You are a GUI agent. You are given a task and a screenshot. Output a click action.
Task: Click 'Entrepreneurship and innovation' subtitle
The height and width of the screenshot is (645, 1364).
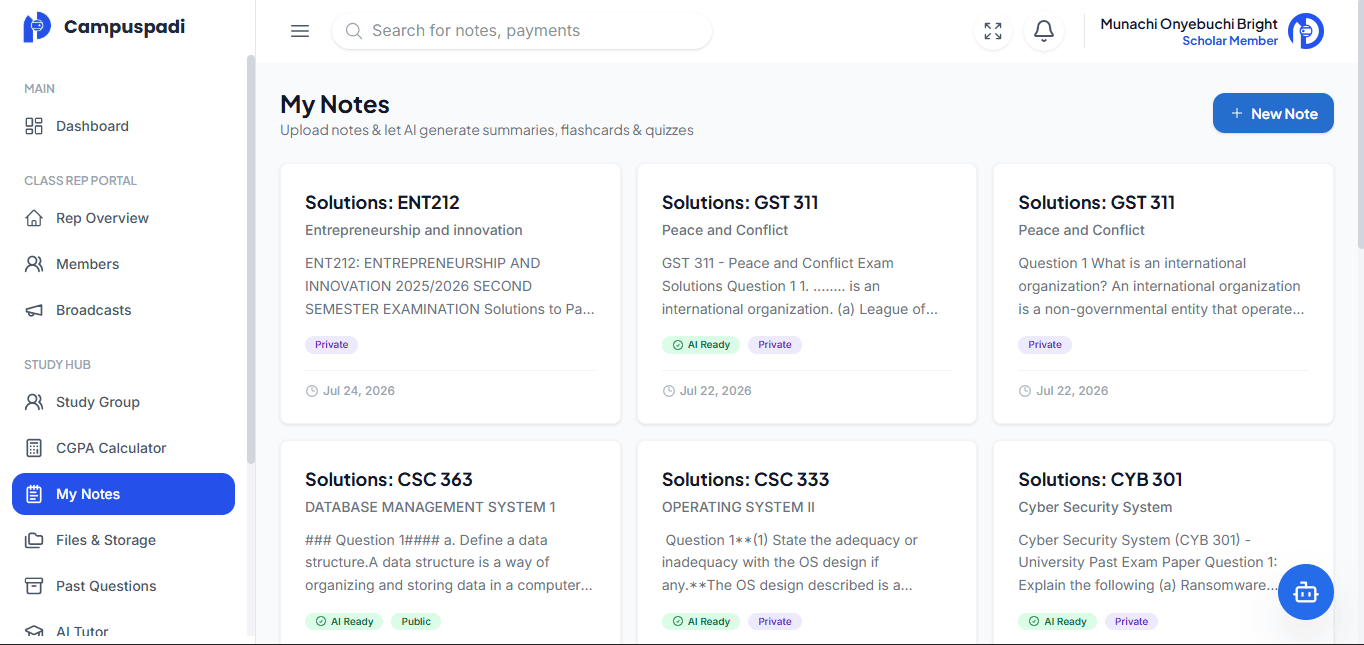(414, 230)
